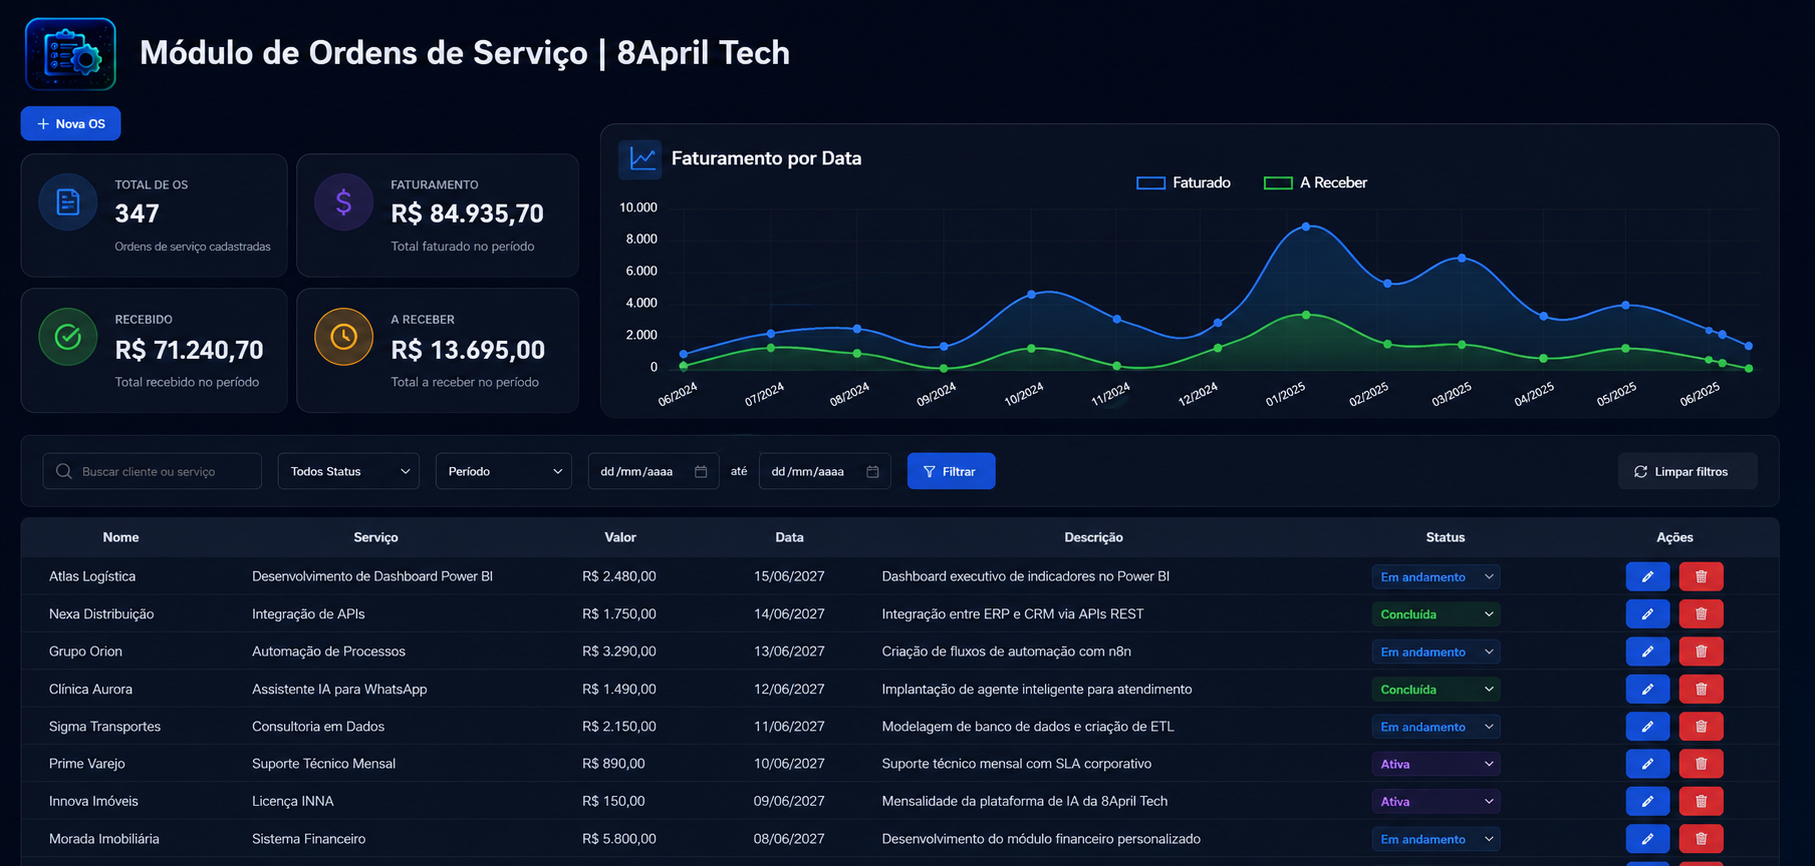
Task: Click the R$ 84.935,70 faturamento value
Action: tap(467, 214)
